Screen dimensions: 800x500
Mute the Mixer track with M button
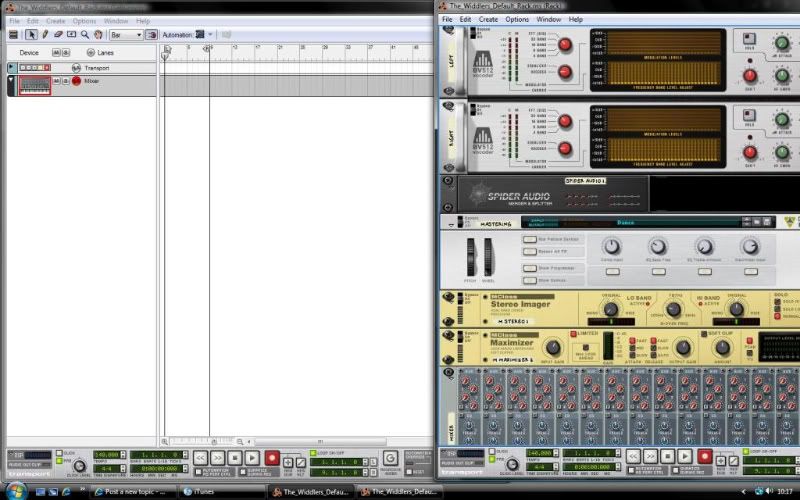tap(57, 81)
